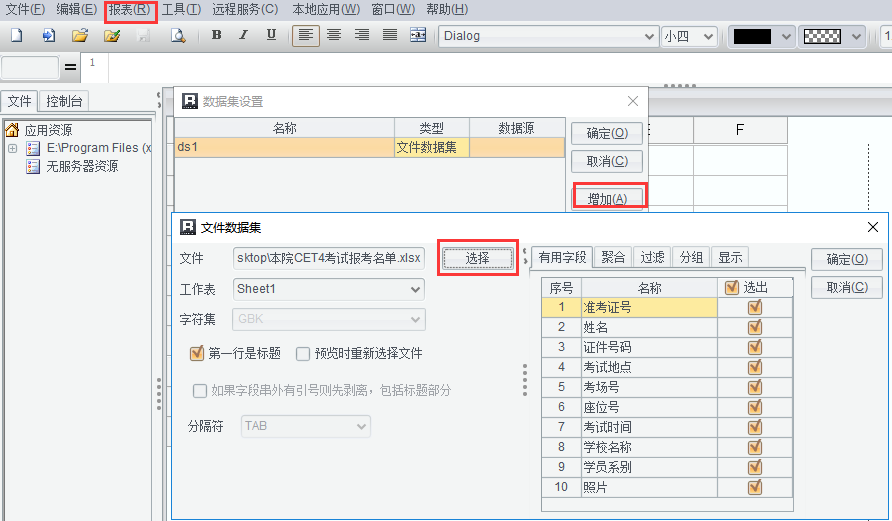Click 选择 to choose a file
892x521 pixels.
(477, 258)
